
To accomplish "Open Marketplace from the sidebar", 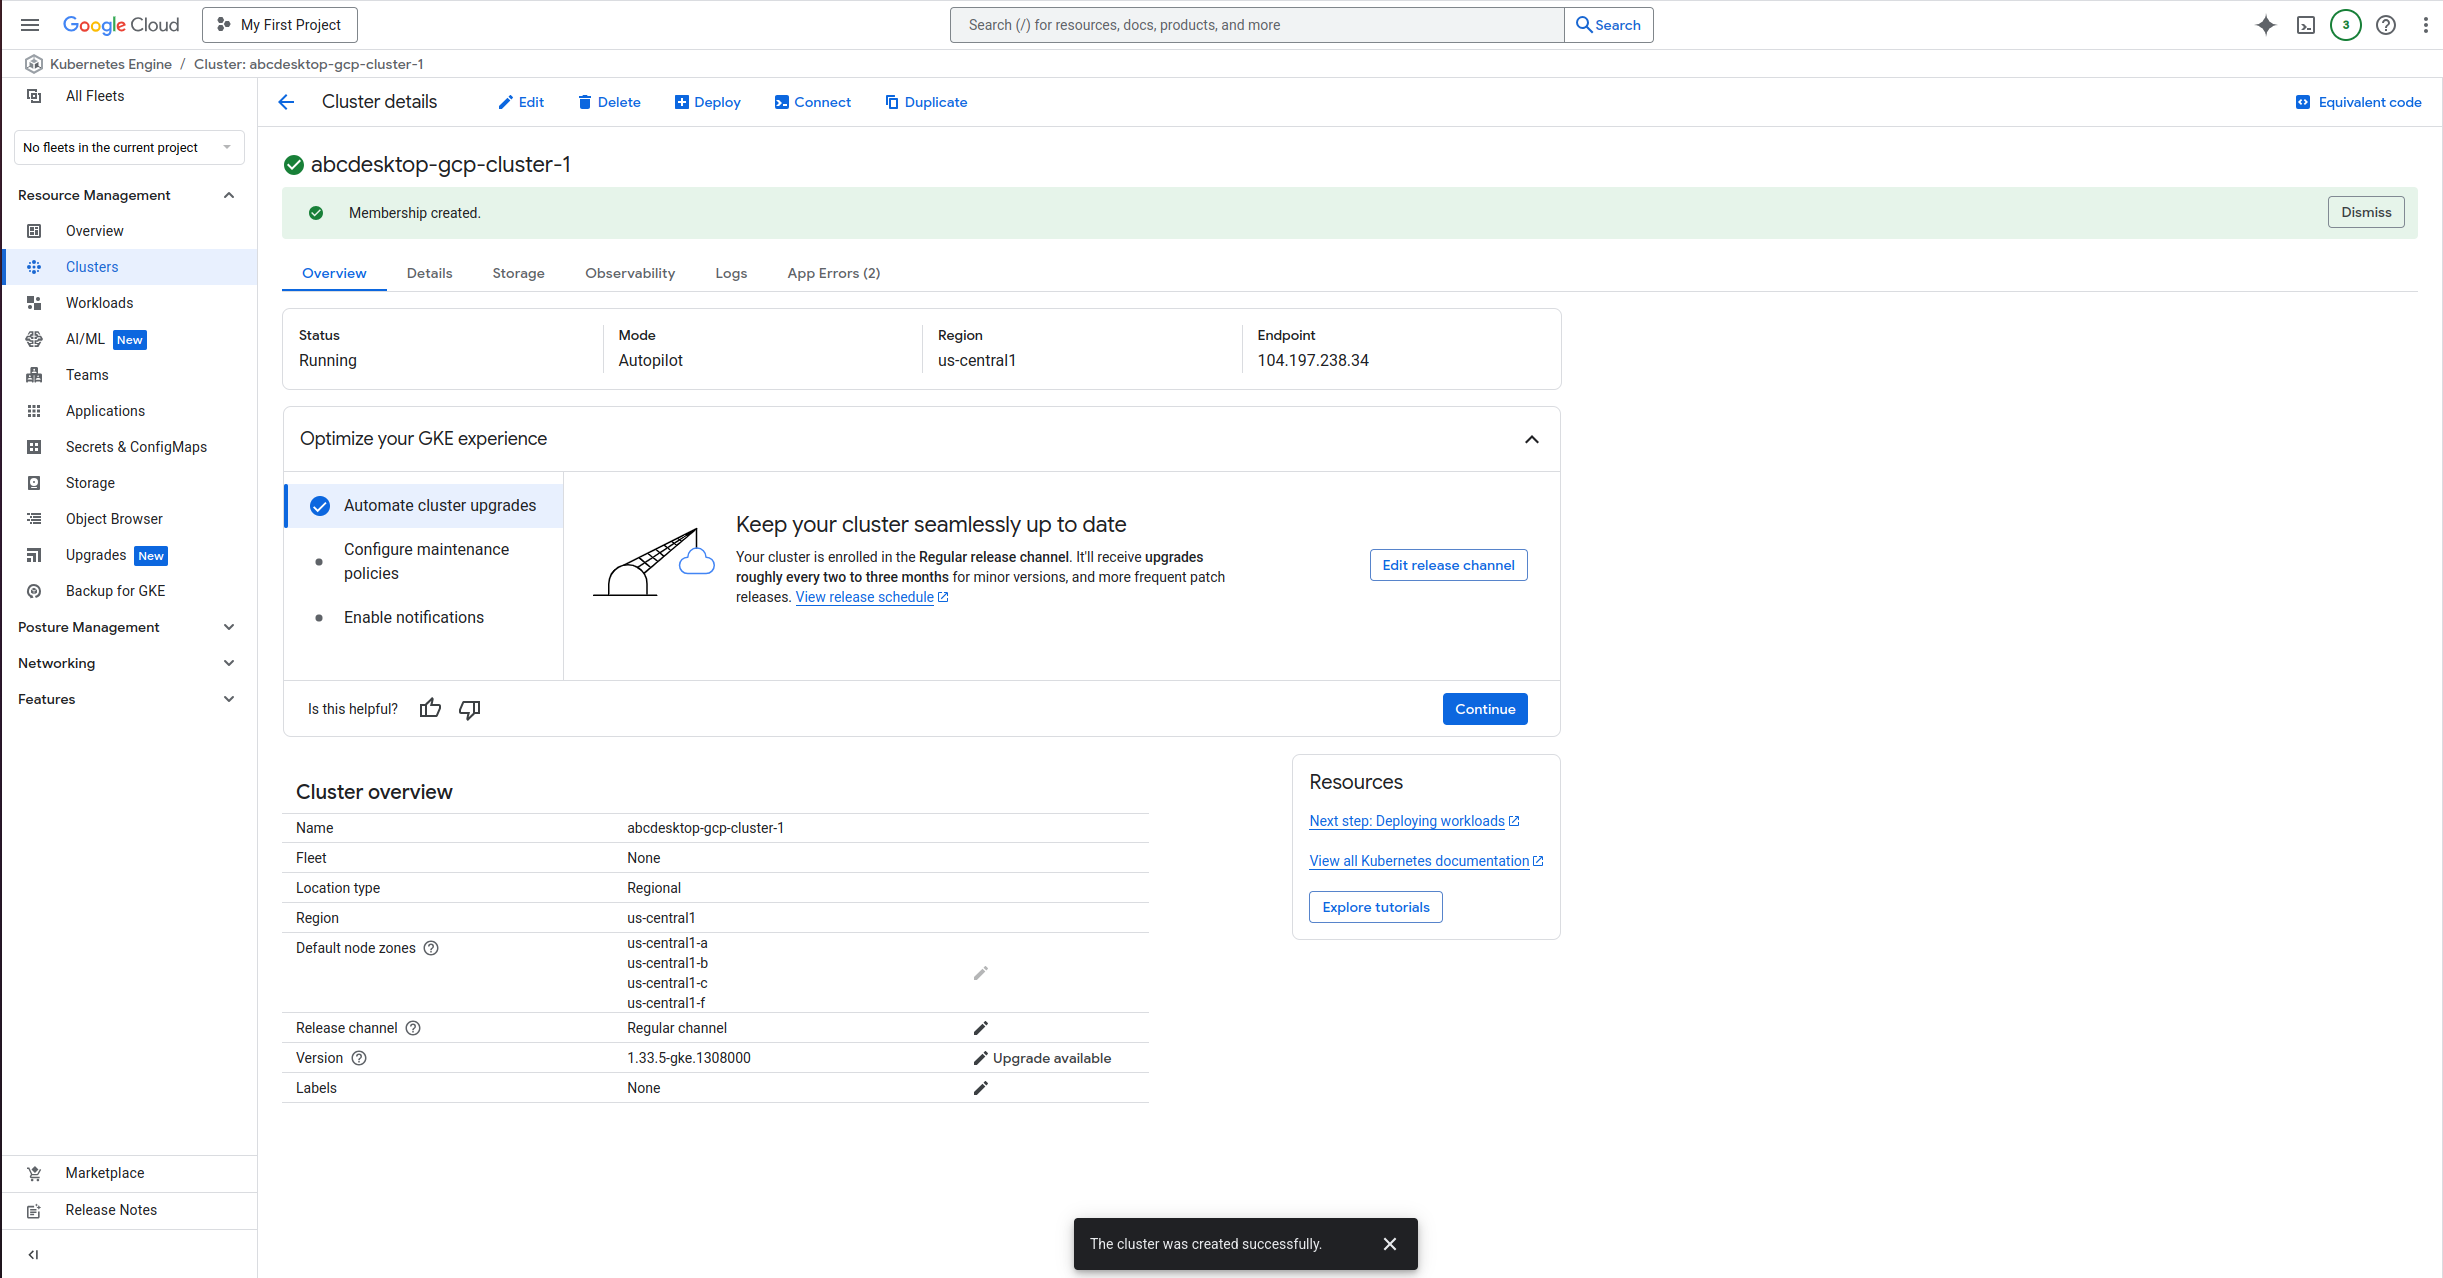I will pos(130,1173).
